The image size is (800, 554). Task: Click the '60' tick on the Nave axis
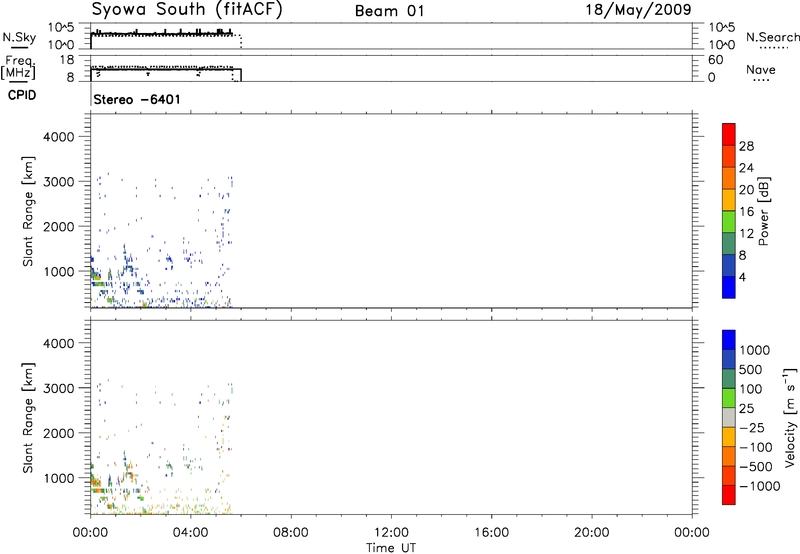coord(715,60)
